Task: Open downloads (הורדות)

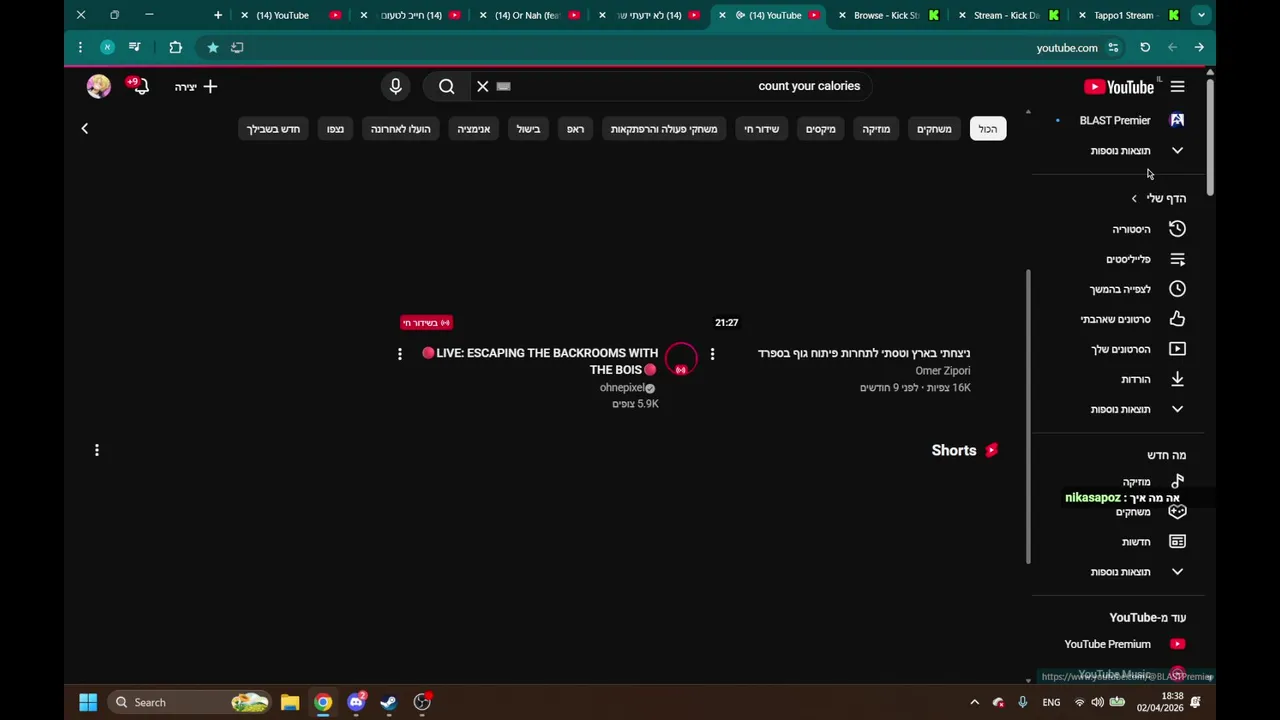Action: point(1120,379)
